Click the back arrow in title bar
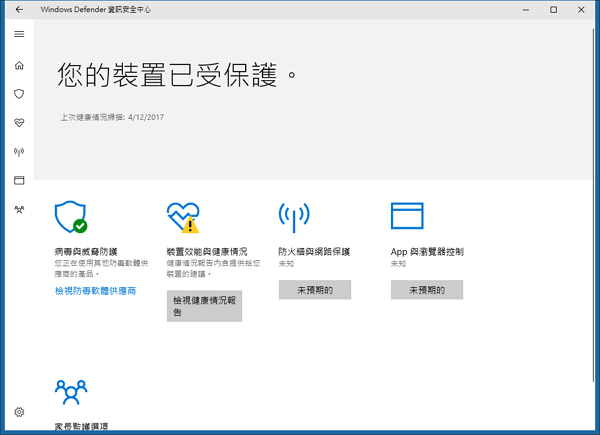The width and height of the screenshot is (600, 435). point(19,10)
